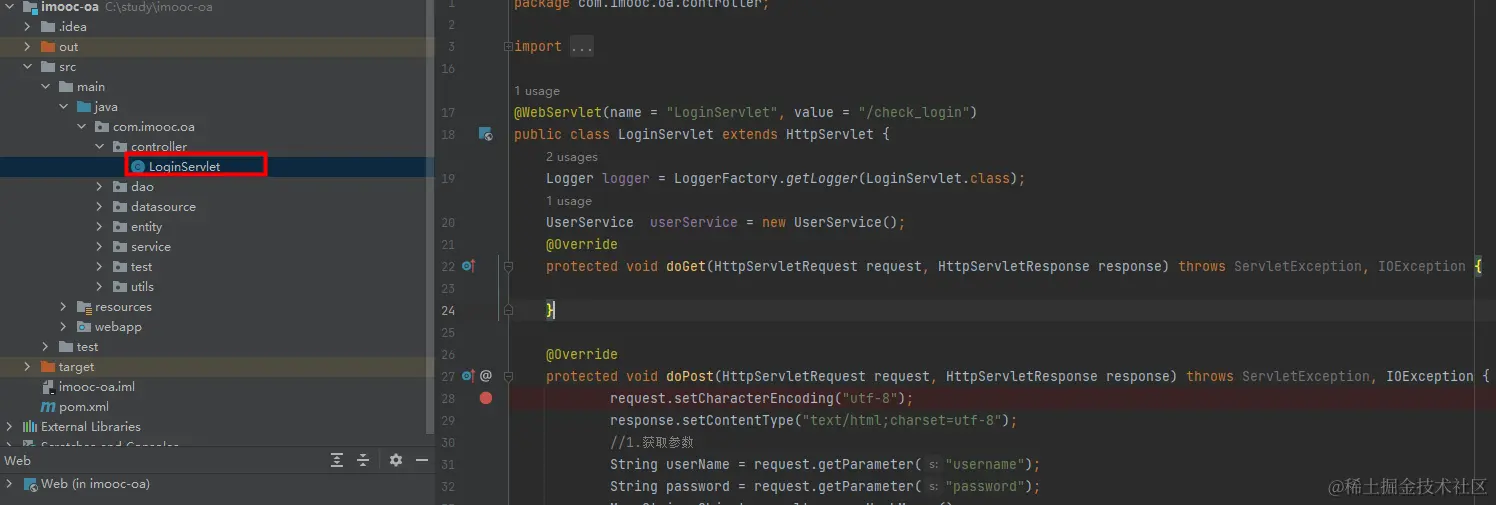This screenshot has height=505, width=1496.
Task: Select the entity package label
Action: pyautogui.click(x=146, y=227)
